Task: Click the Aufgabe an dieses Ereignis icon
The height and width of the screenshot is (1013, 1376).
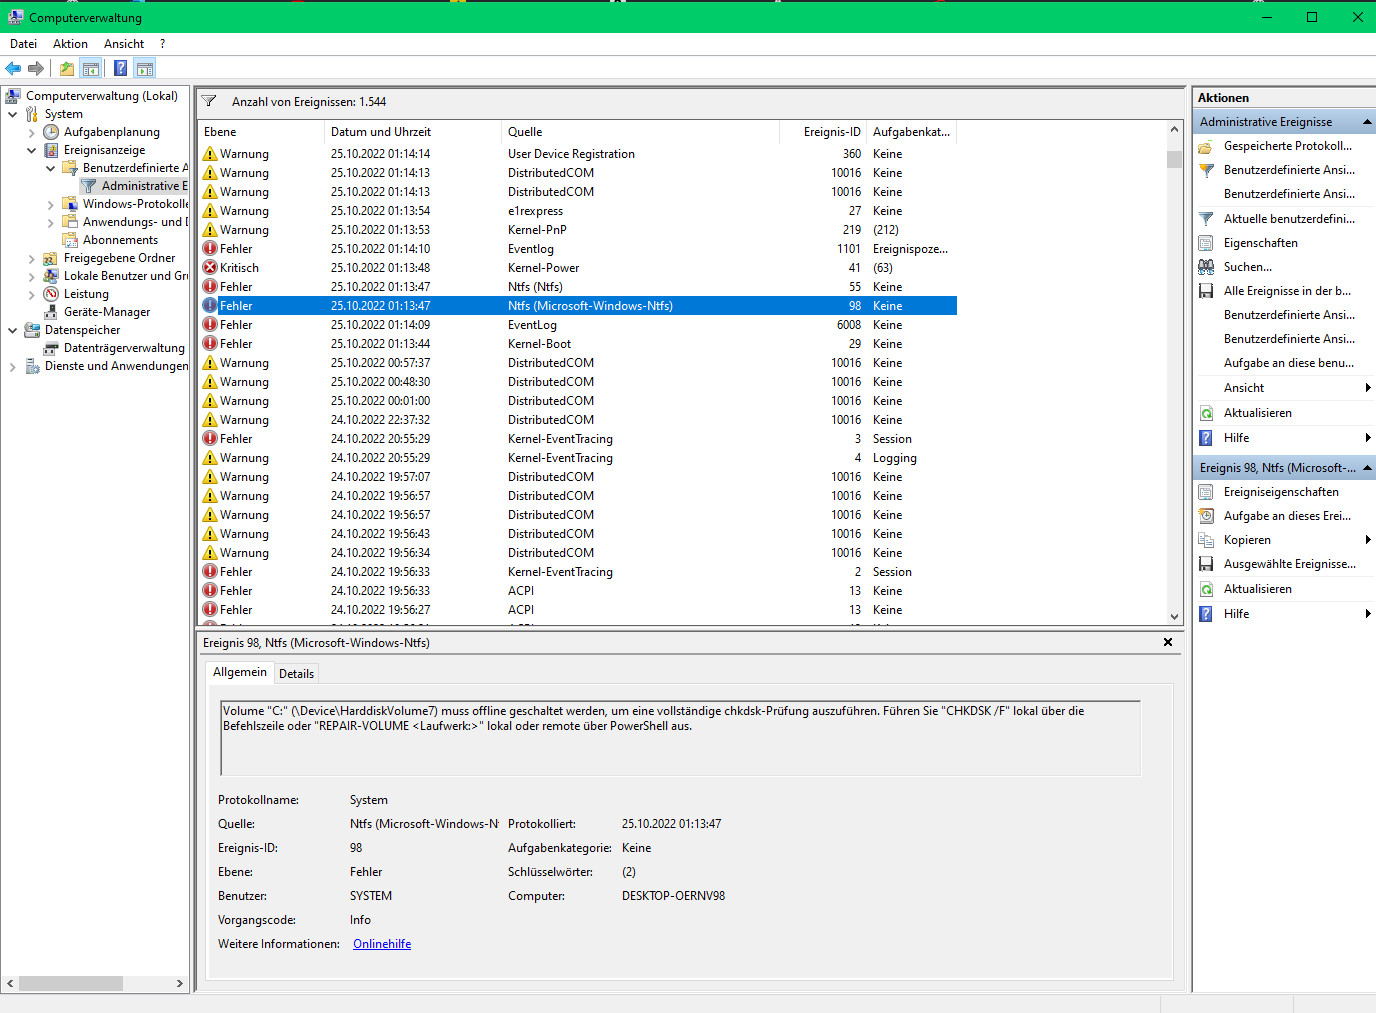Action: [1206, 516]
